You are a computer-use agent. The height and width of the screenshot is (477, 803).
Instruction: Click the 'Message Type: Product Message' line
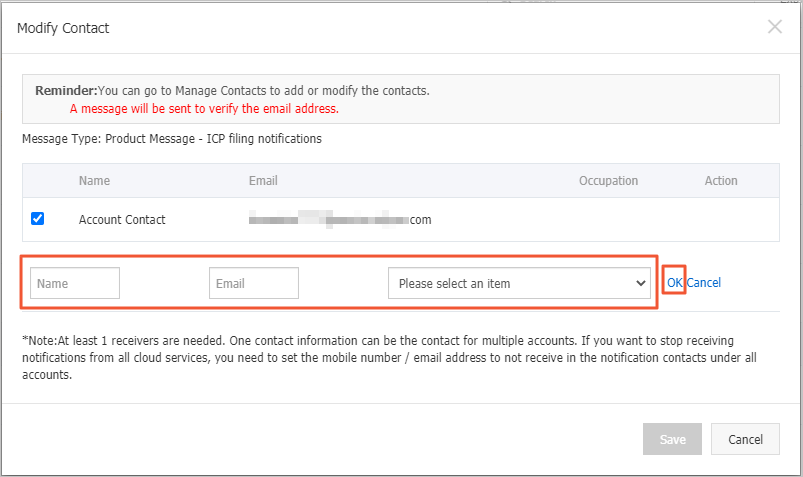[172, 139]
